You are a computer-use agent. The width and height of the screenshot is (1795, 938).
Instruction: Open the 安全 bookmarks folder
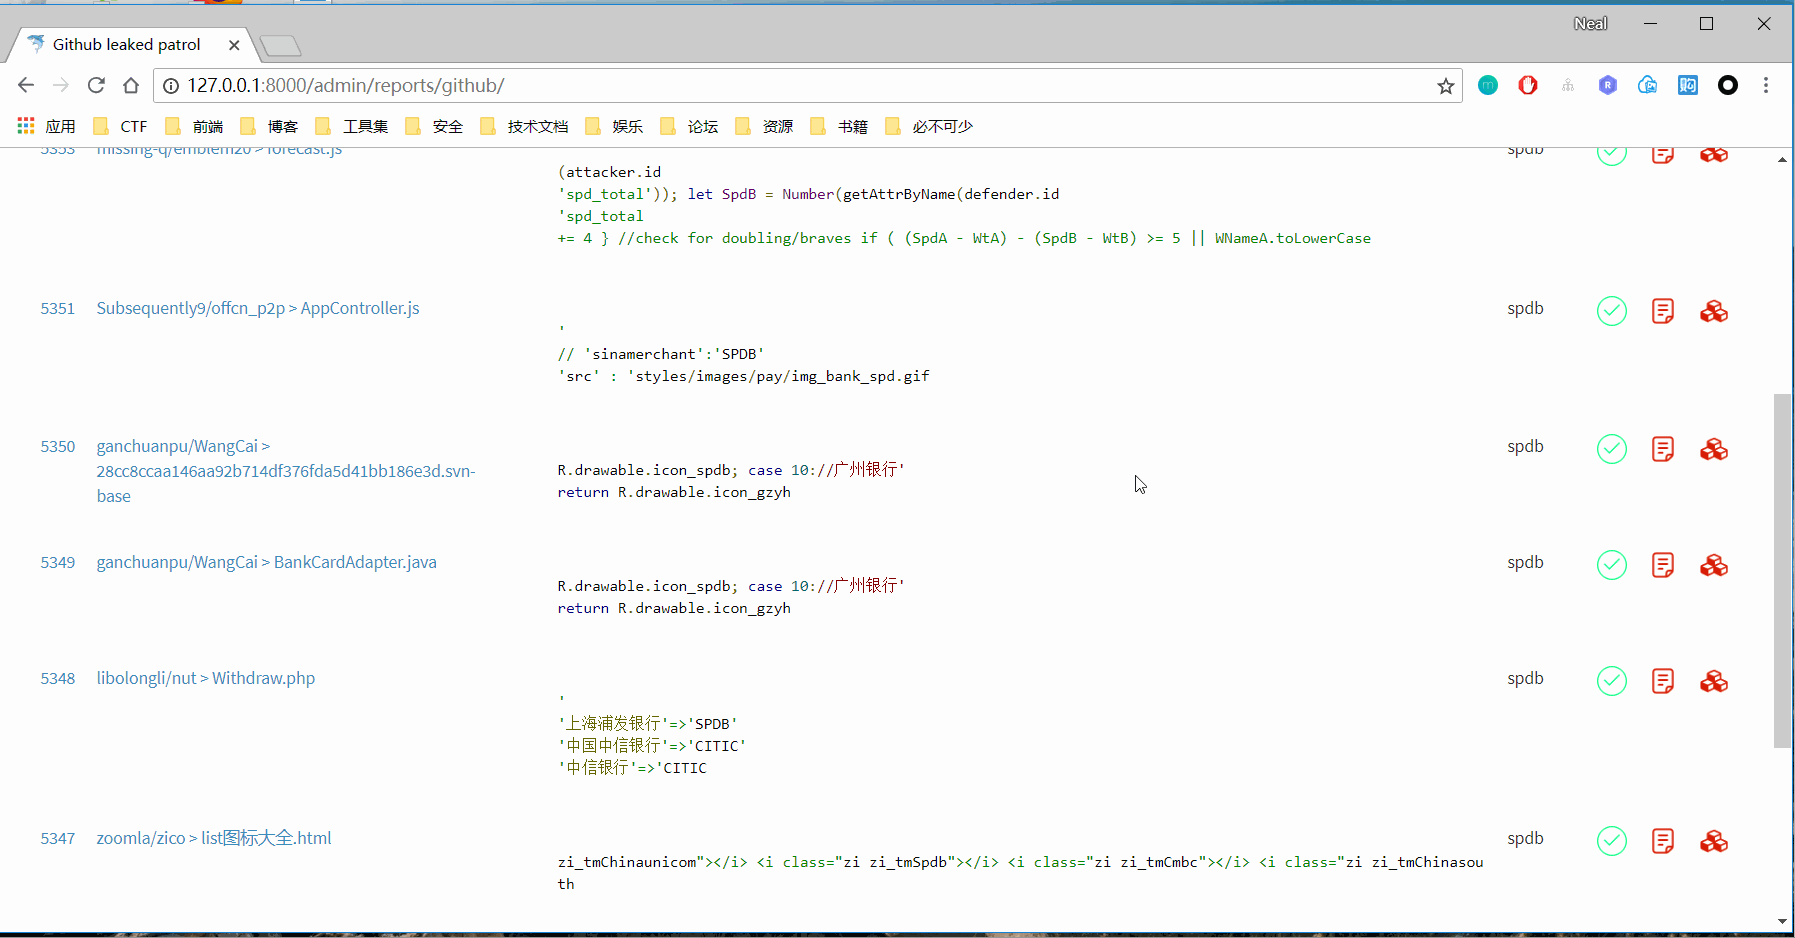tap(434, 126)
